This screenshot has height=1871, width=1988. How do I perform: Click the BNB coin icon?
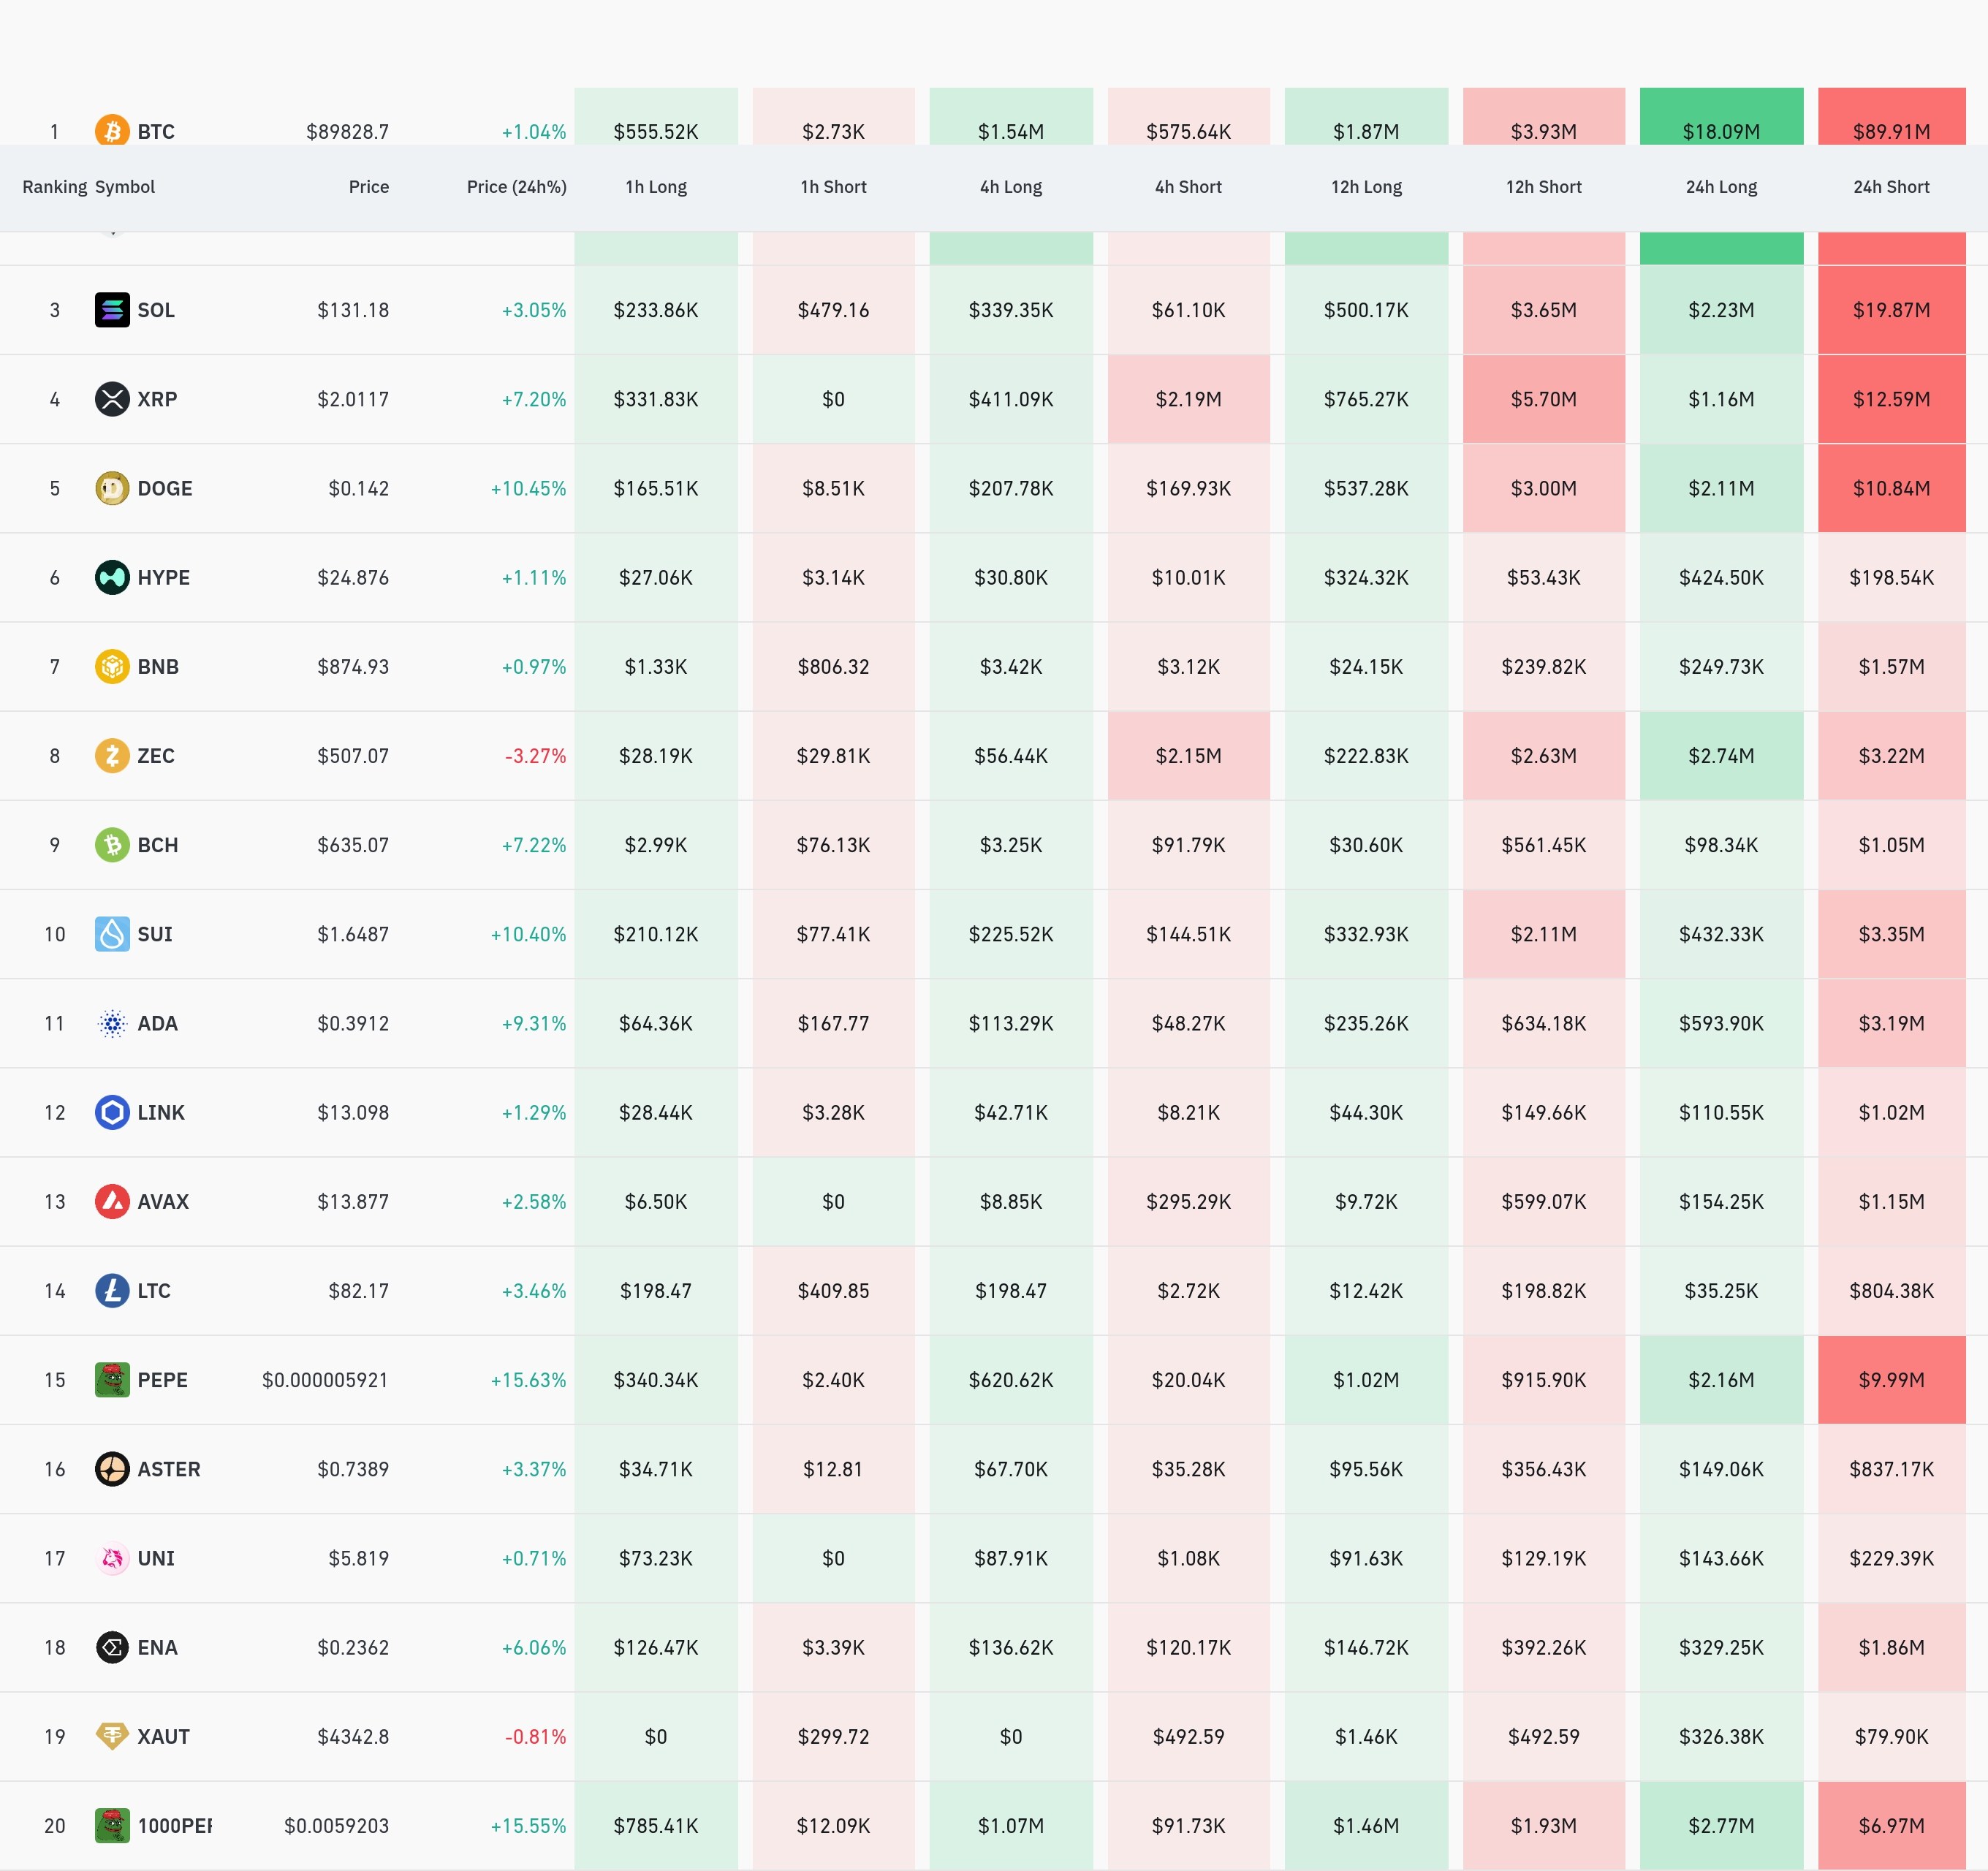[x=112, y=666]
